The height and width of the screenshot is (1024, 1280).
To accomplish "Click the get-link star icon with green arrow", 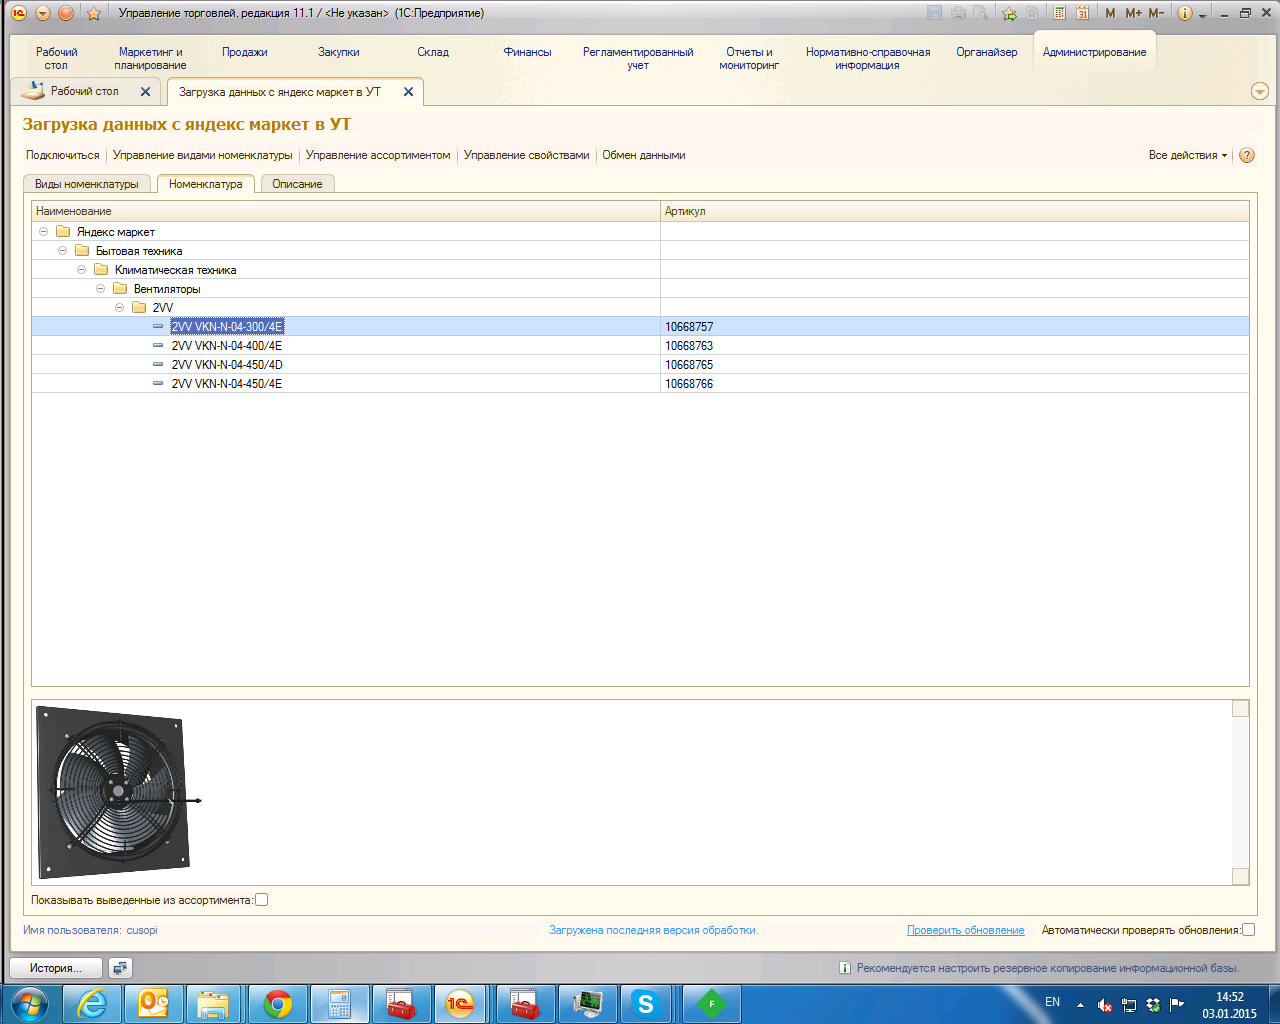I will pyautogui.click(x=1009, y=13).
